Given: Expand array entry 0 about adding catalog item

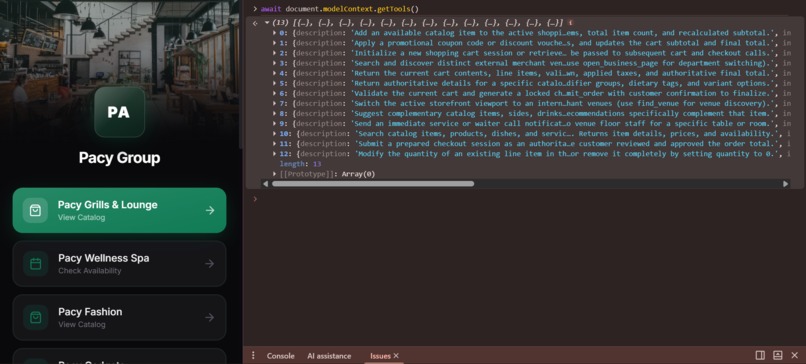Looking at the screenshot, I should click(275, 33).
